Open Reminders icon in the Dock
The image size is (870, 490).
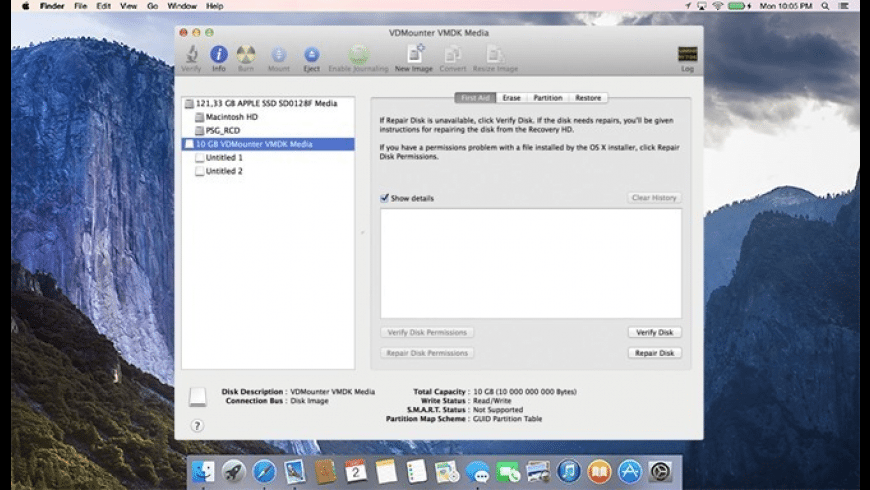(x=416, y=472)
